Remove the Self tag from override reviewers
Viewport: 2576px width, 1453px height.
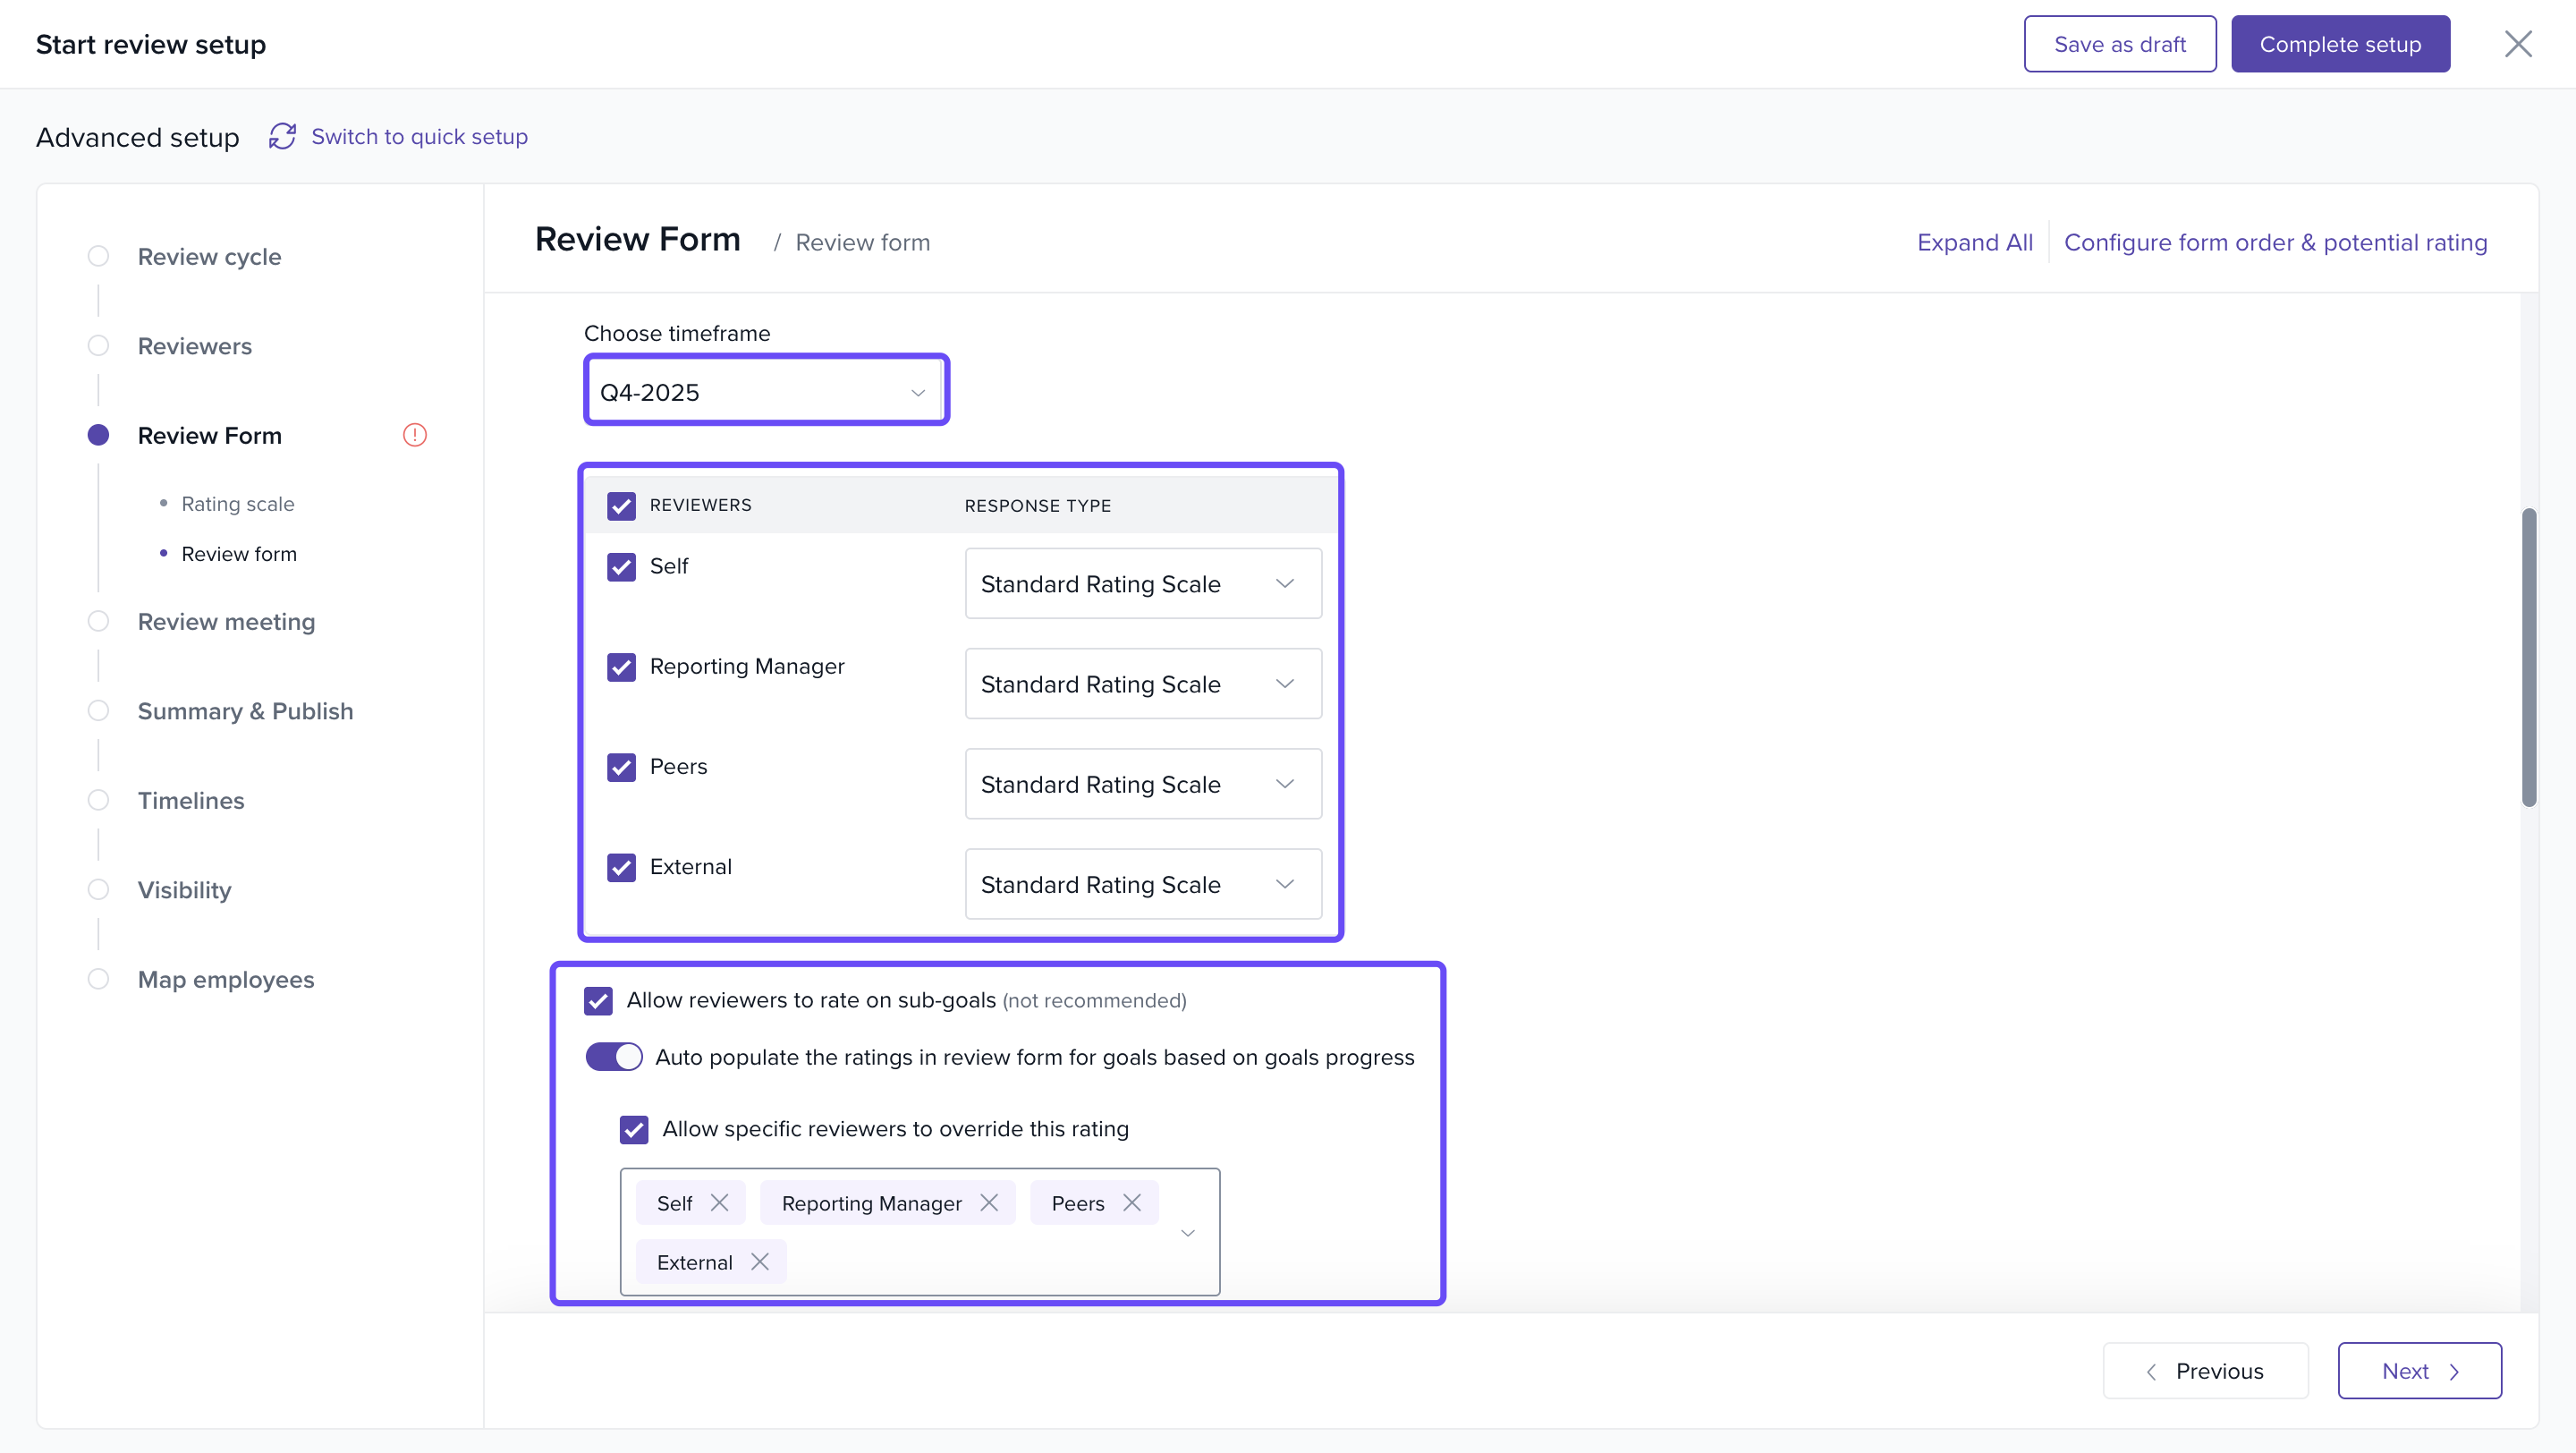[719, 1203]
